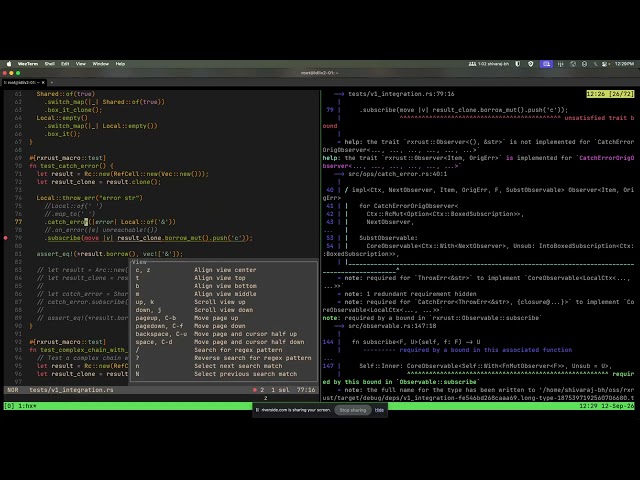Screen dimensions: 640x480
Task: Click 'unsatisfied trait bound' error text in right pane
Action: tap(600, 118)
